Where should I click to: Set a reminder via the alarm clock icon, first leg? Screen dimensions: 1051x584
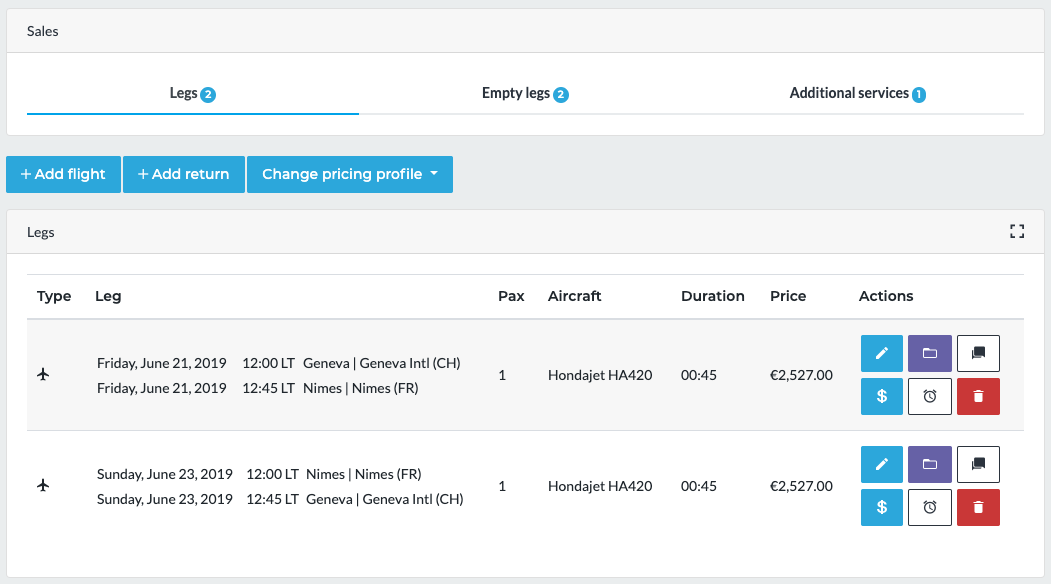929,396
